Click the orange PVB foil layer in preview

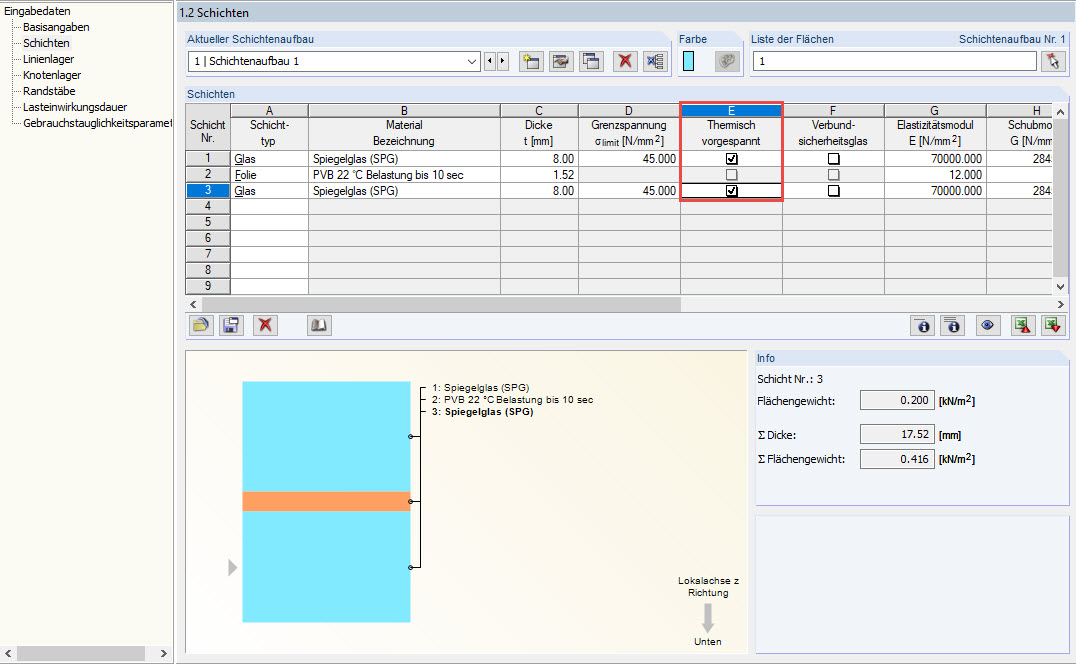[326, 502]
